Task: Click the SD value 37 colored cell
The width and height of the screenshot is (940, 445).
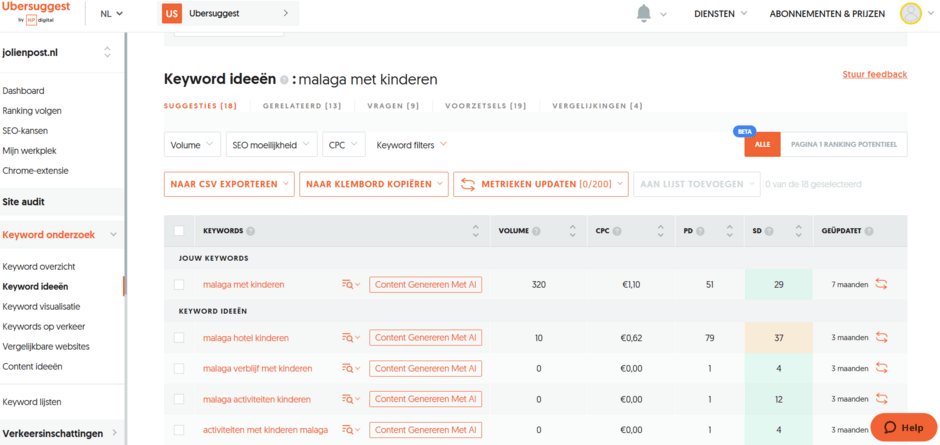Action: [778, 338]
